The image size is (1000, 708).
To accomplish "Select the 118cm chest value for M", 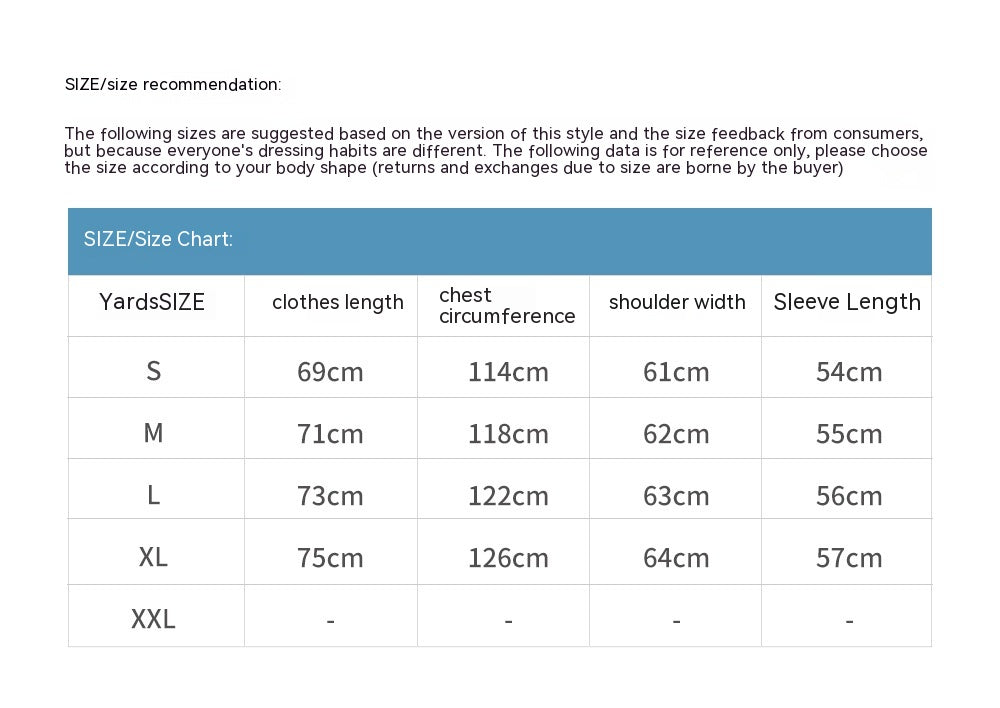I will point(508,434).
